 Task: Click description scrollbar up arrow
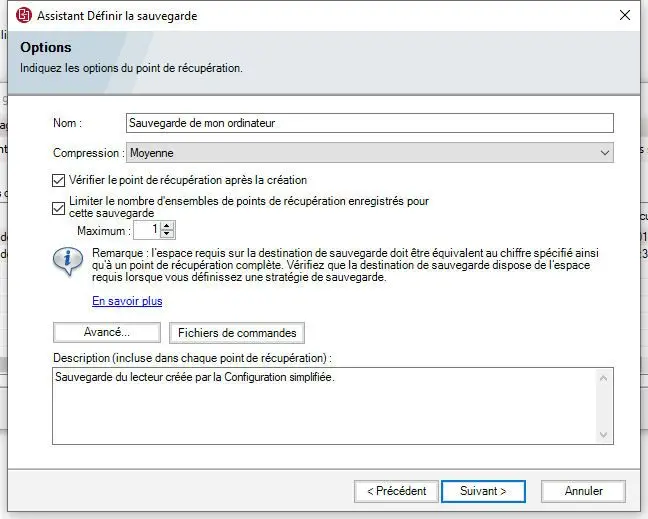pos(603,378)
